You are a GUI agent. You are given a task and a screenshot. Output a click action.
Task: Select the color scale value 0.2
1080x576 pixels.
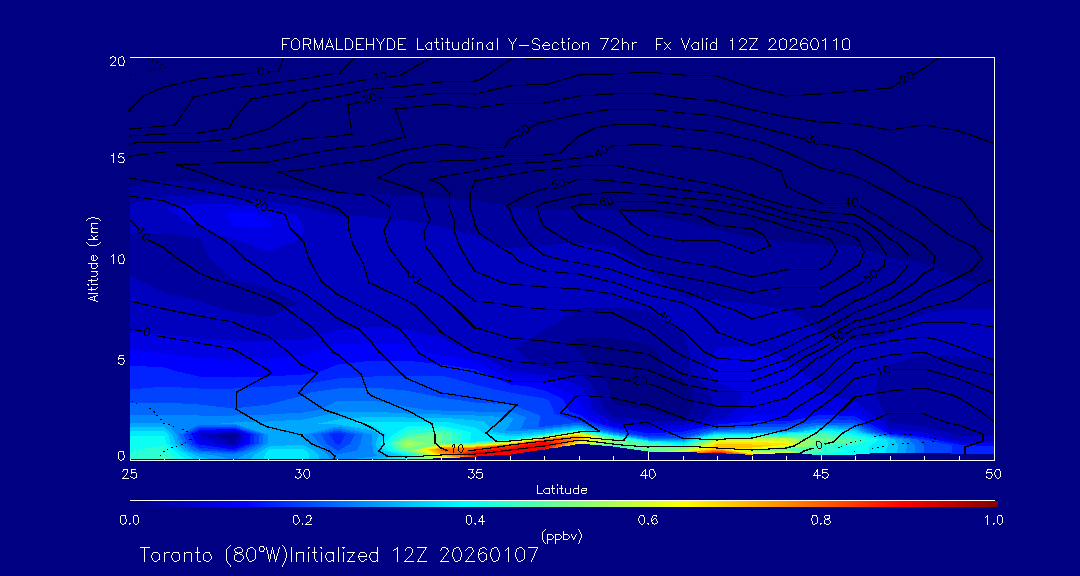[302, 520]
